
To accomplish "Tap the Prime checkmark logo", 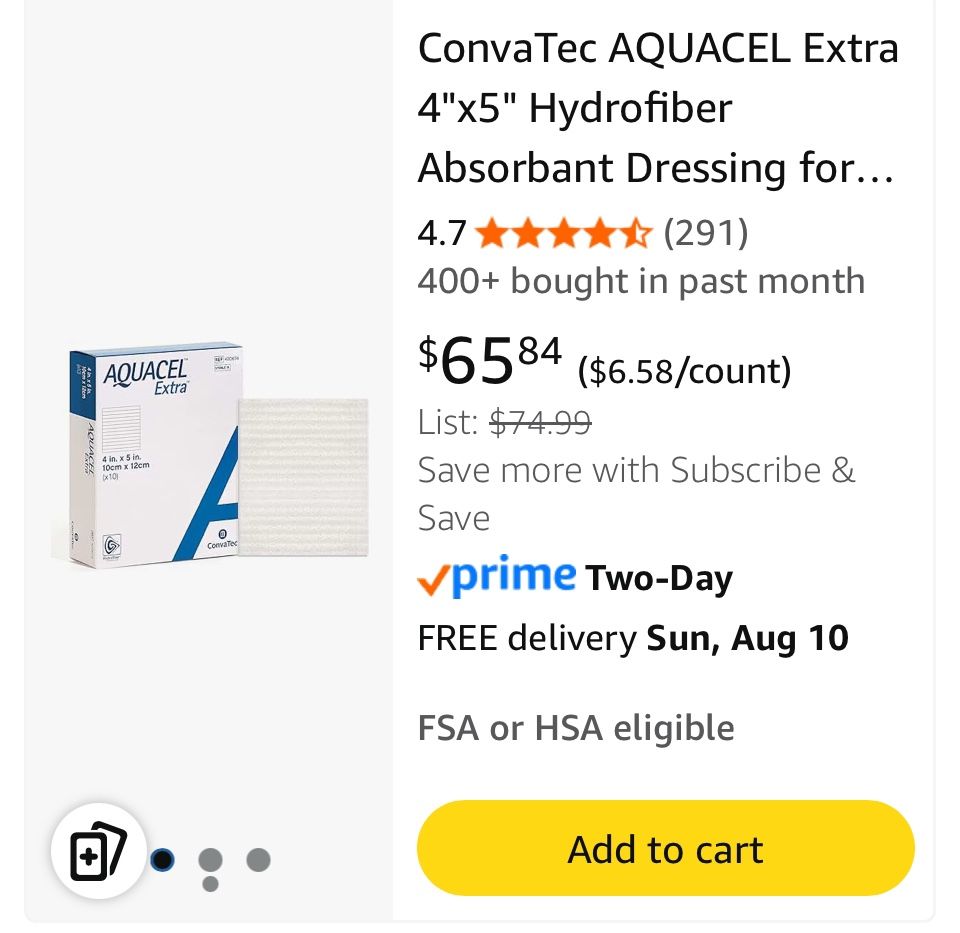I will [496, 577].
